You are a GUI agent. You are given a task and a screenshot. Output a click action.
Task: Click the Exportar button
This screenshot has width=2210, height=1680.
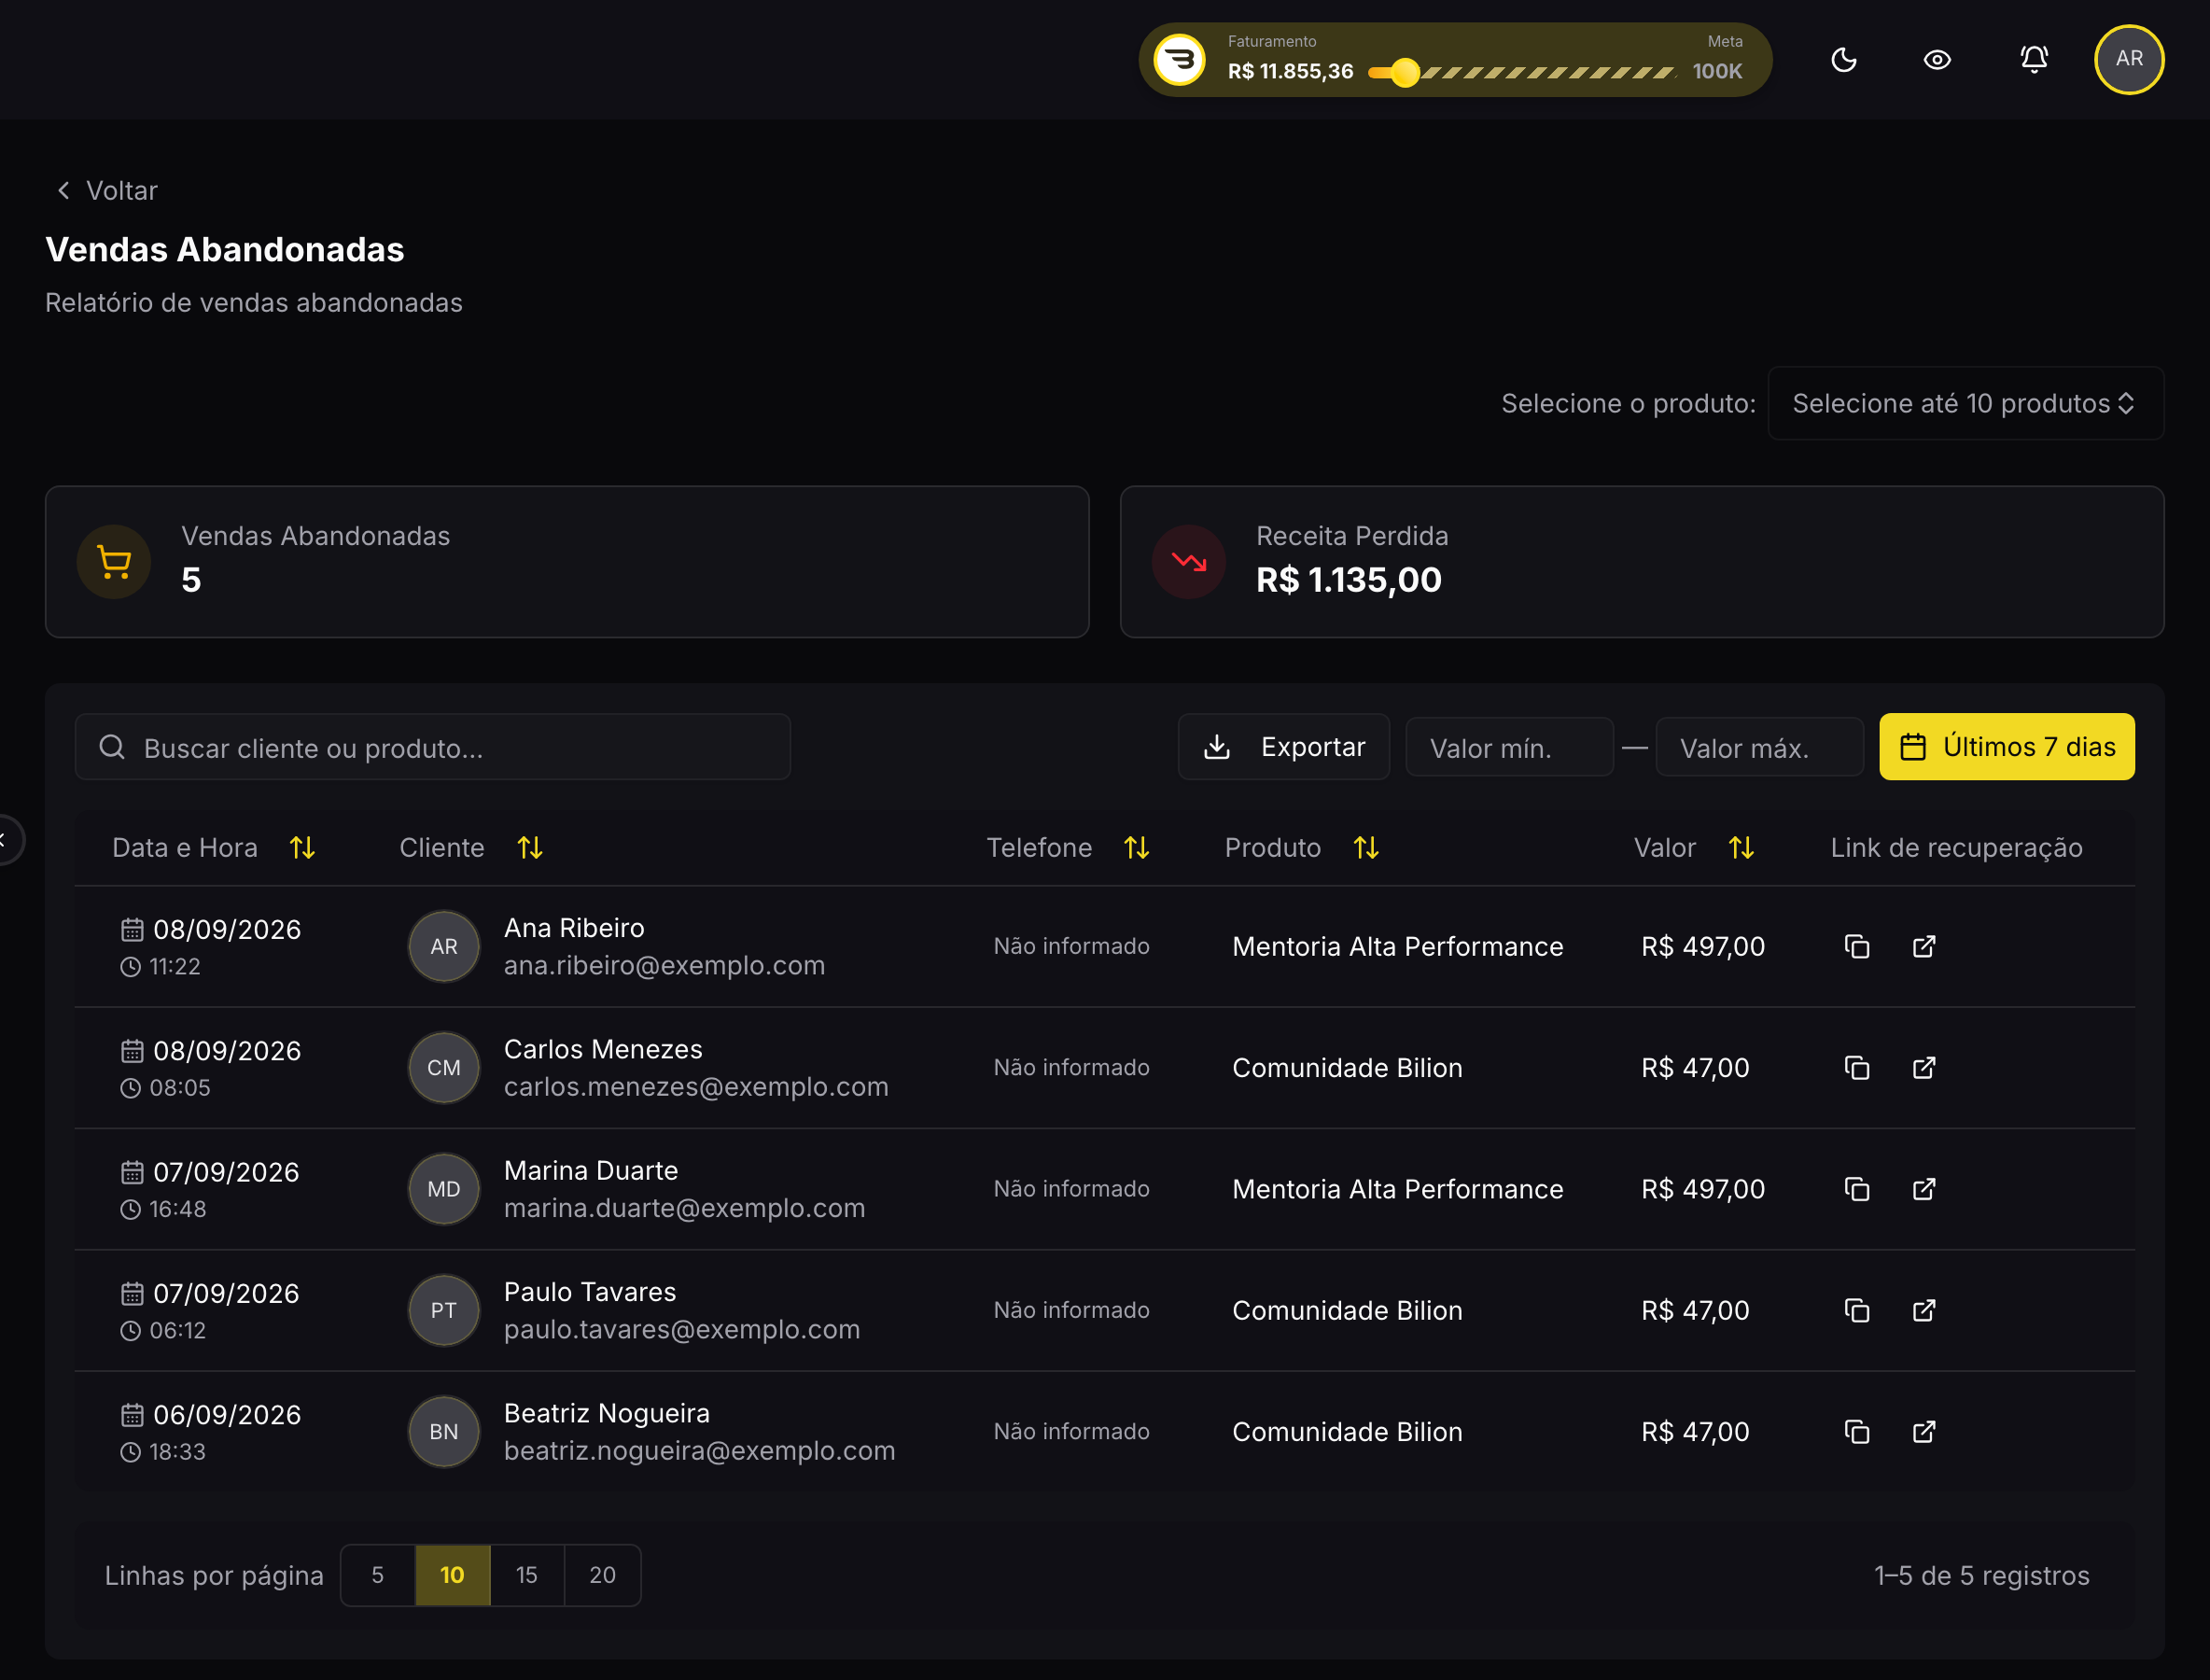point(1284,747)
